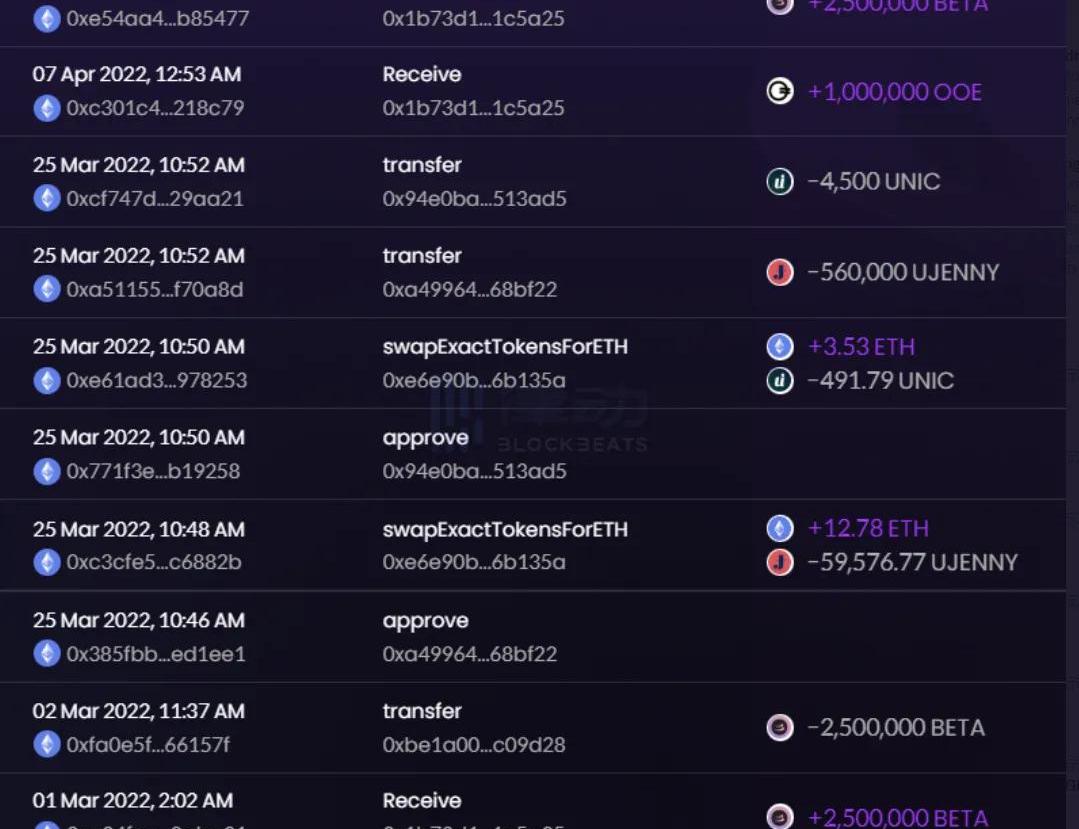
Task: Click the 02 Mar 2022, 11:37 AM timestamp
Action: tap(138, 711)
